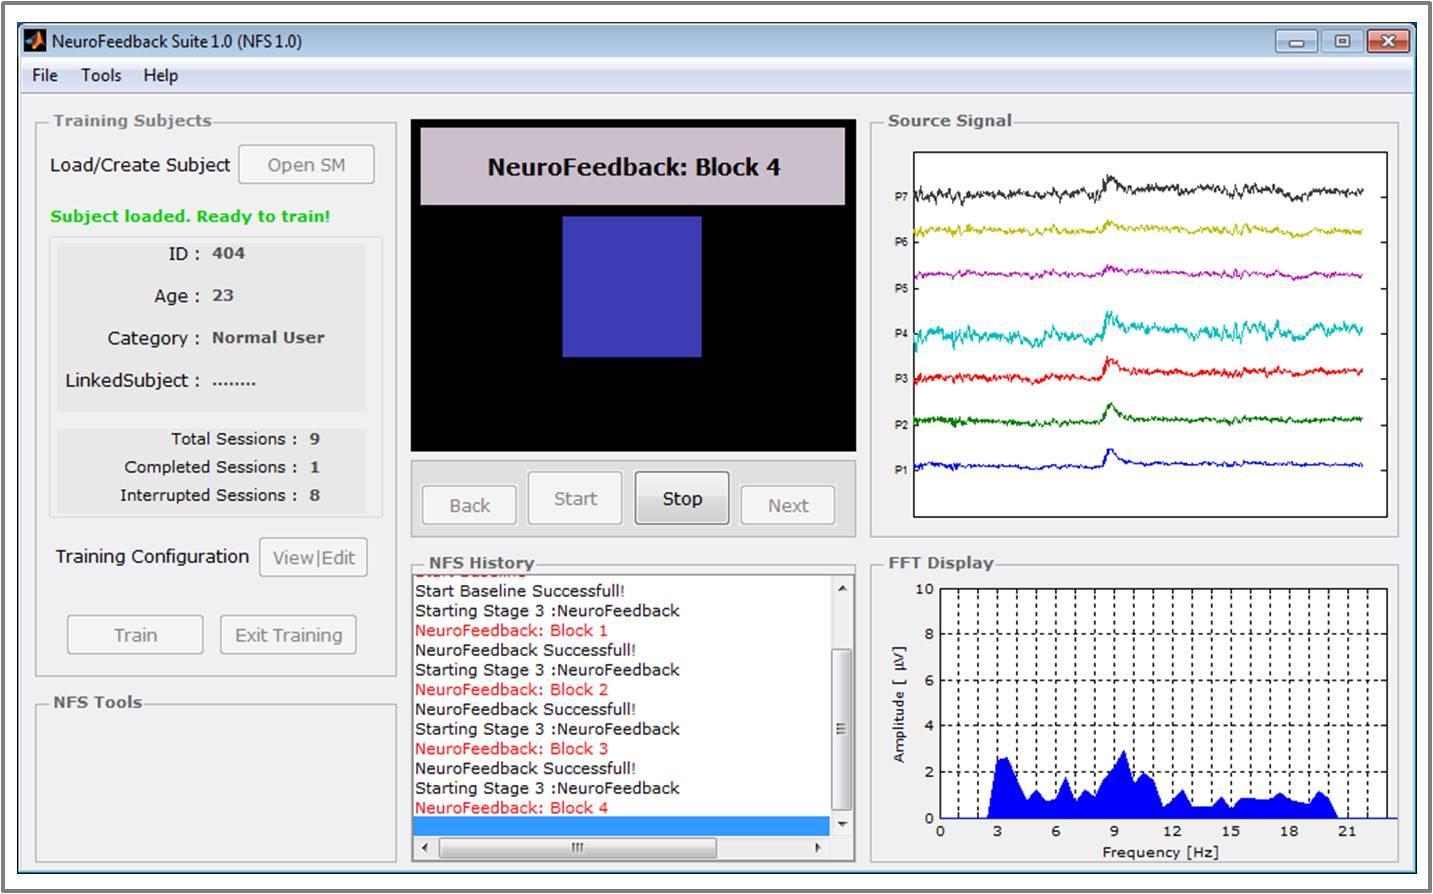Click the blue feedback square
The image size is (1433, 894).
pos(632,287)
